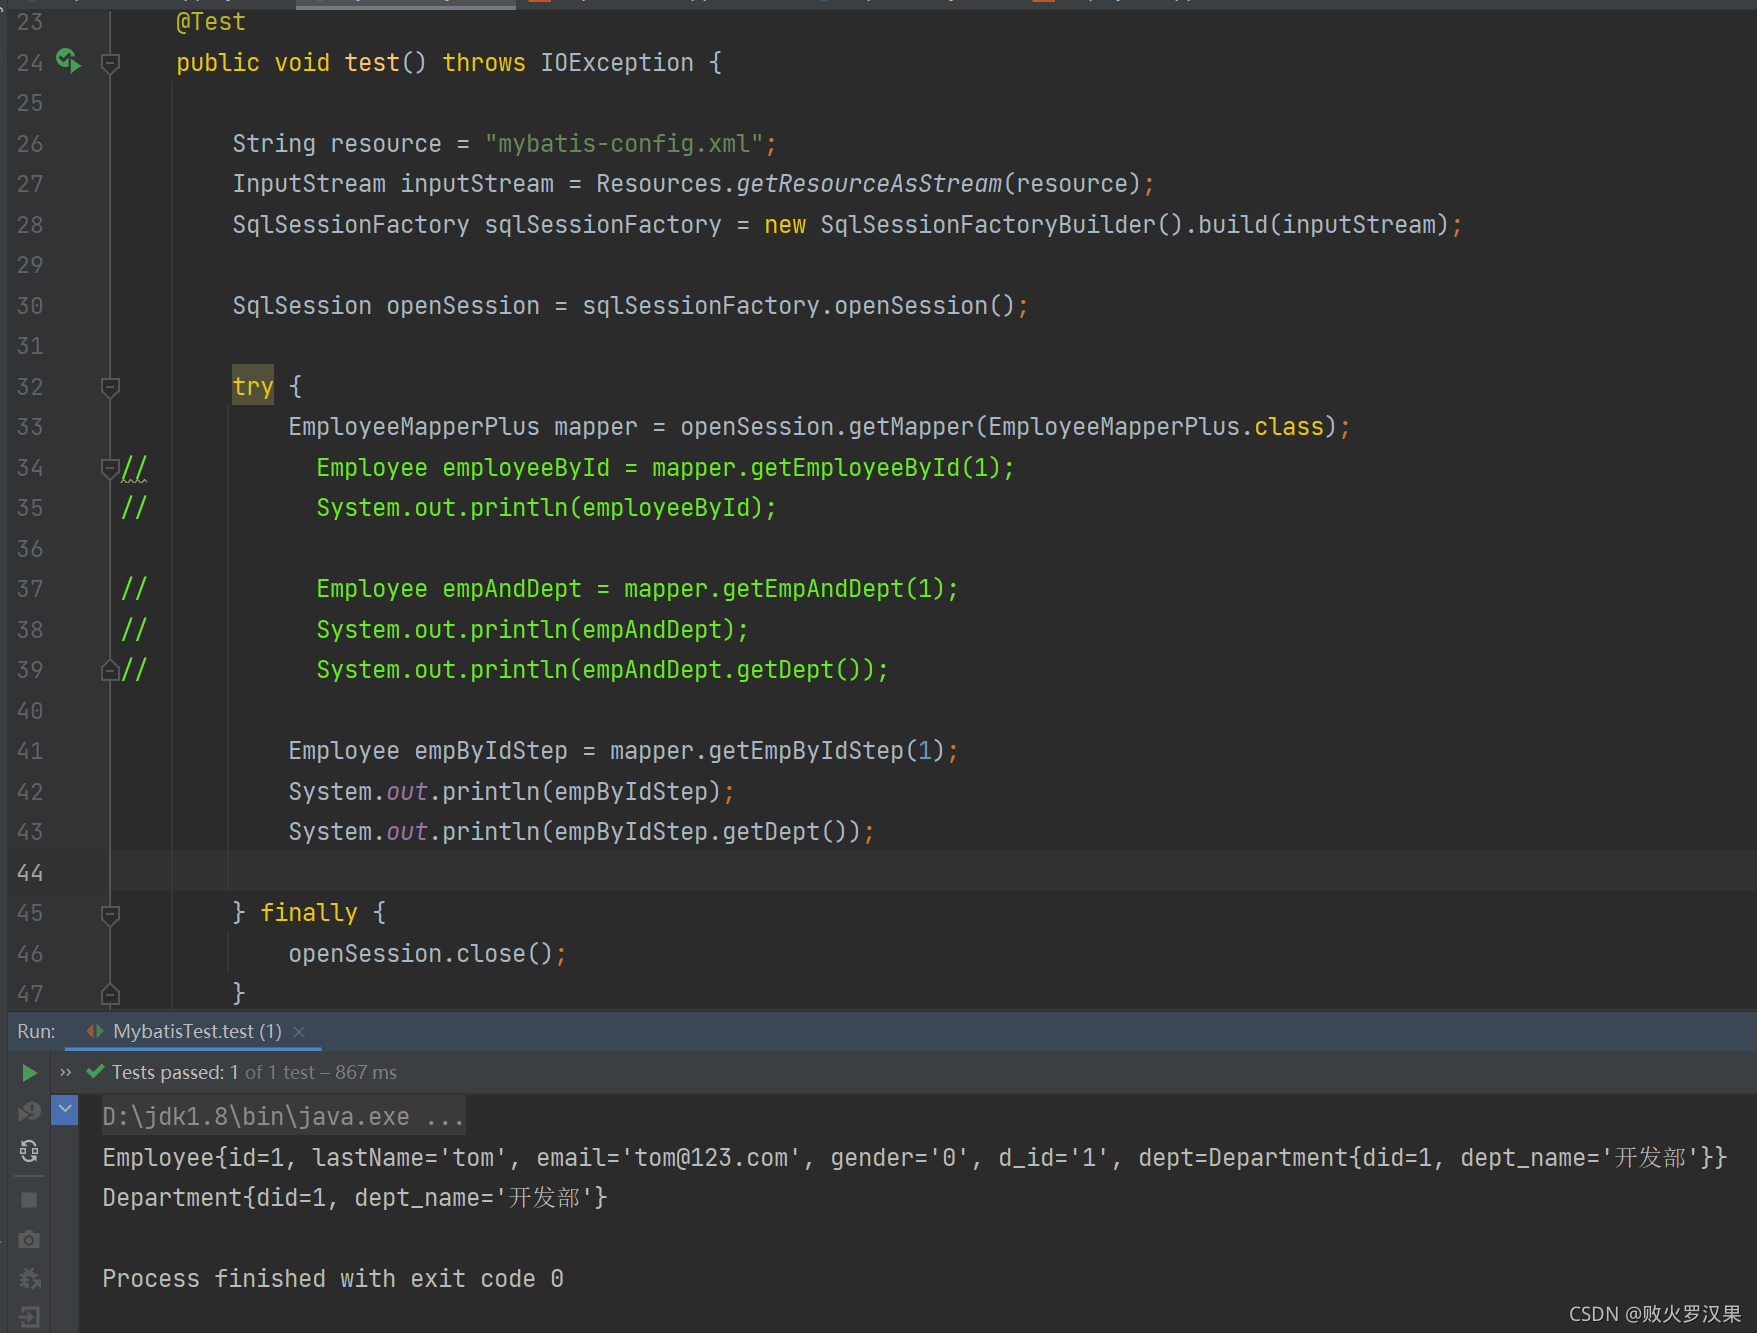This screenshot has width=1757, height=1333.
Task: Click the "mybatis-config.xml" string literal
Action: 624,143
